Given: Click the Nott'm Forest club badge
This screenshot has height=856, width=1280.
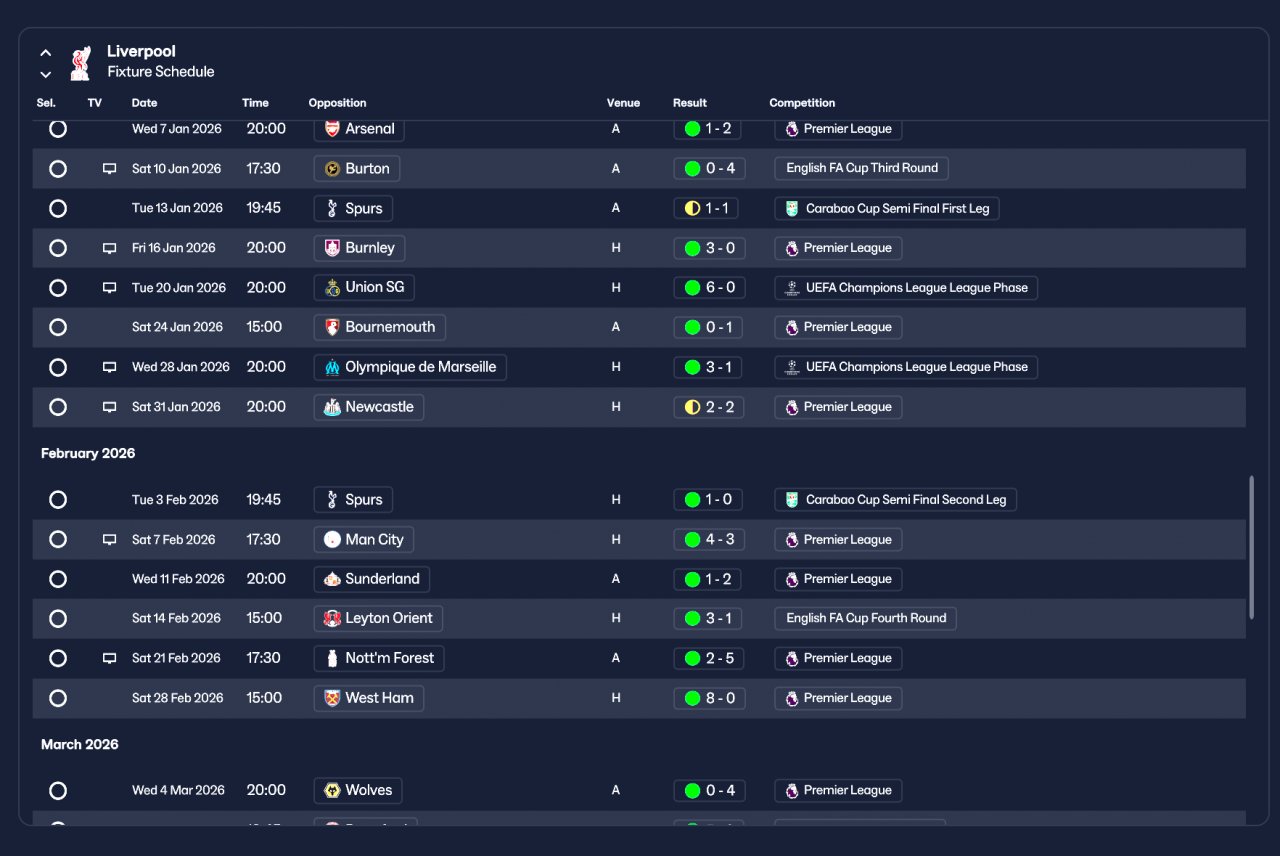Looking at the screenshot, I should click(333, 658).
